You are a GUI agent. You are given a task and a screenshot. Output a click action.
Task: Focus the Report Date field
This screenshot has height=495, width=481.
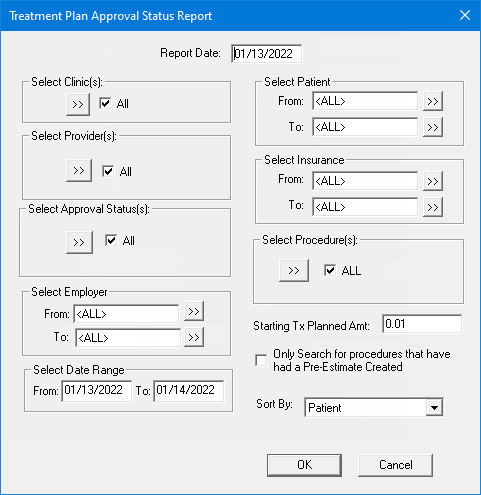pos(267,54)
